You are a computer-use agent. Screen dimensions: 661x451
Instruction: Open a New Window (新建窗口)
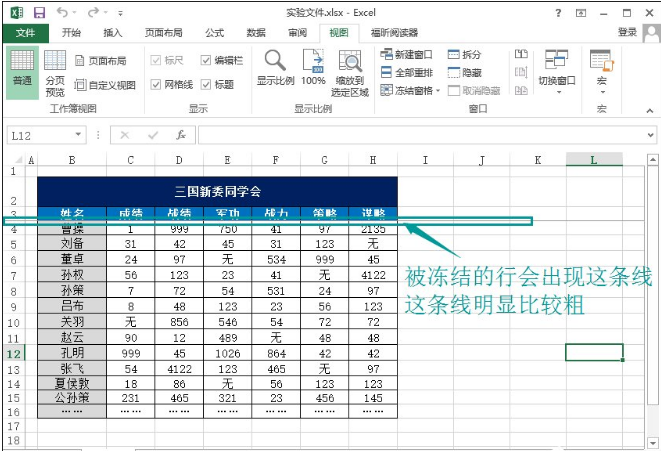tap(406, 54)
